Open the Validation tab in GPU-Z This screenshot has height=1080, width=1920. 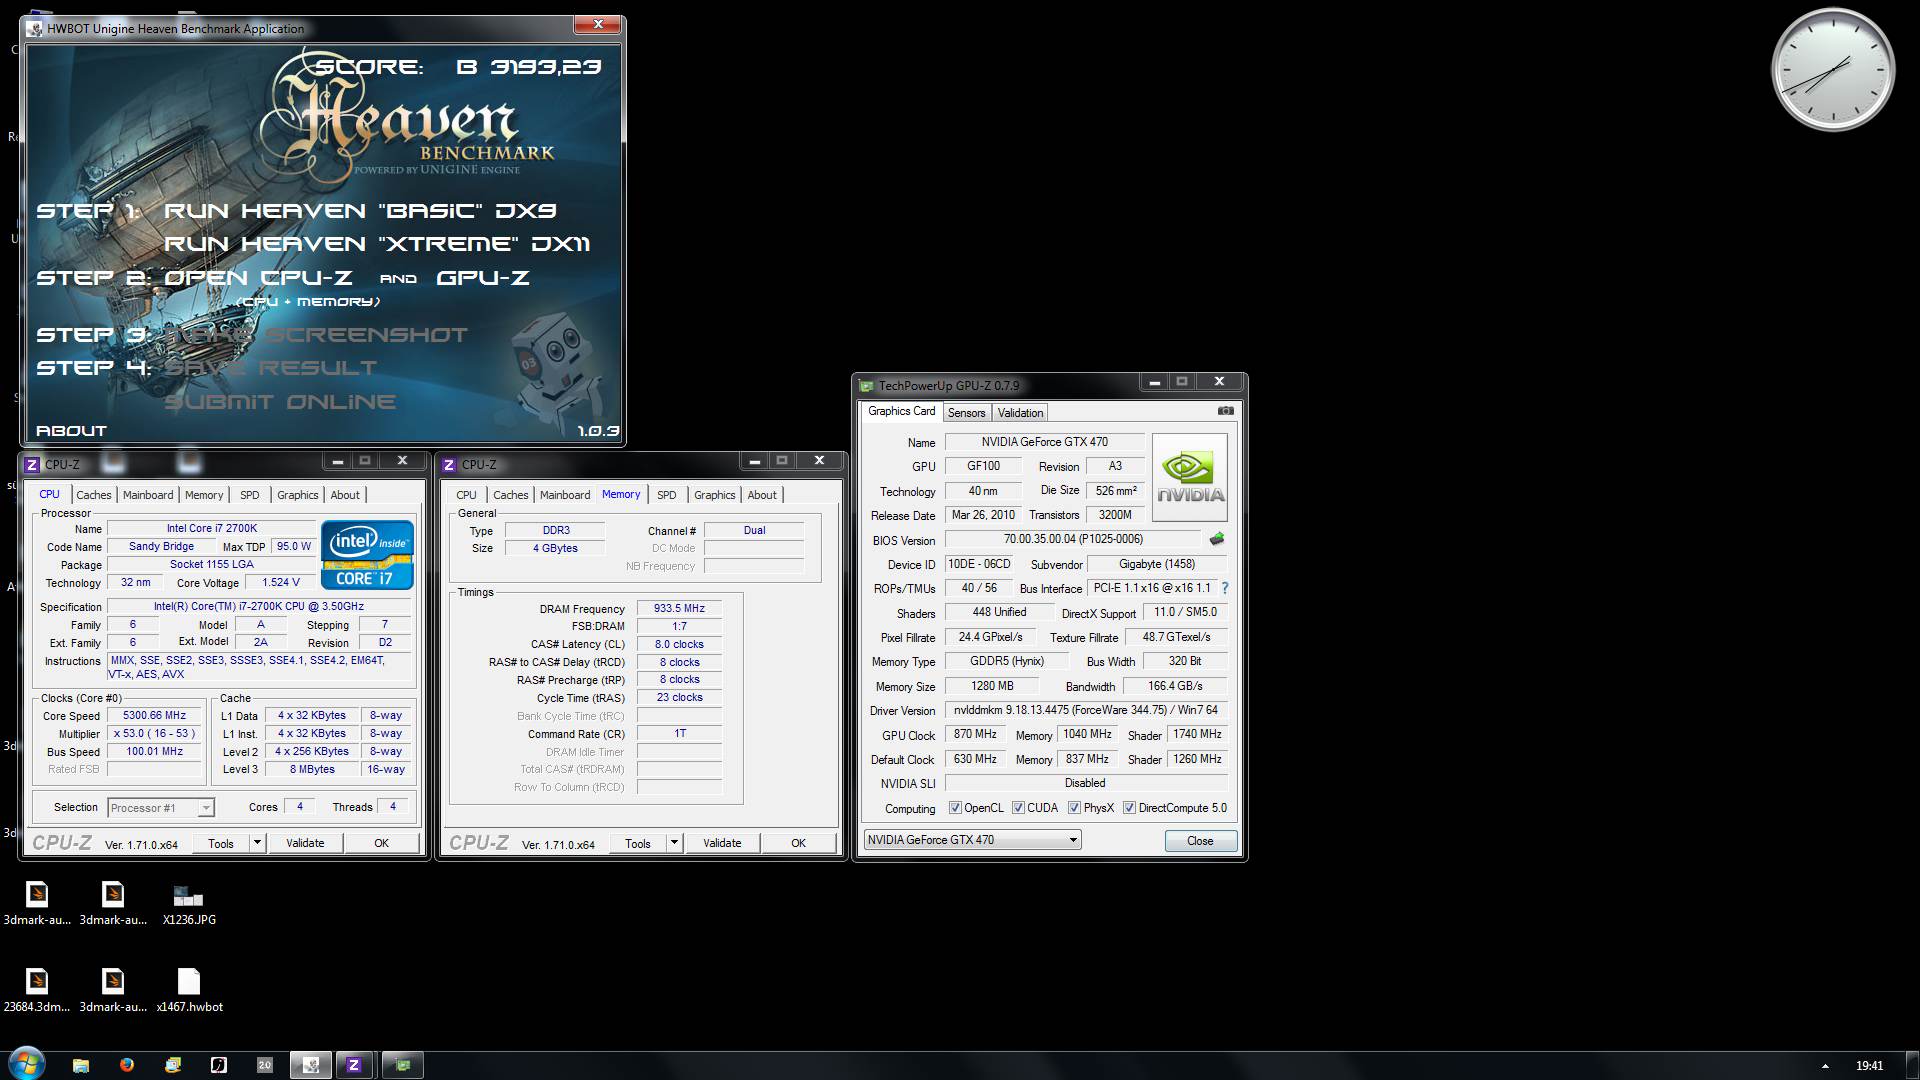click(x=1020, y=412)
